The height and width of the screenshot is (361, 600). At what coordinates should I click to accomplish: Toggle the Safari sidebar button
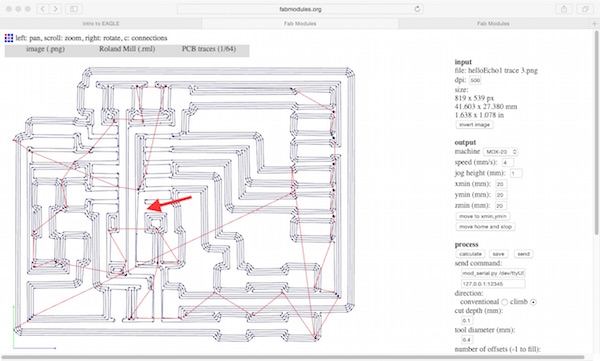[74, 8]
